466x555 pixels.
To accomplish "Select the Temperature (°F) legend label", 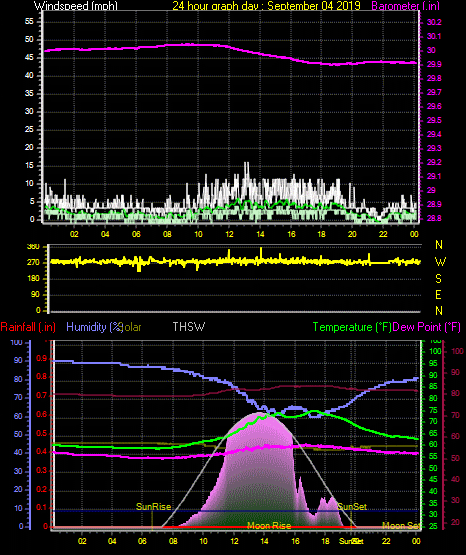I will (352, 327).
